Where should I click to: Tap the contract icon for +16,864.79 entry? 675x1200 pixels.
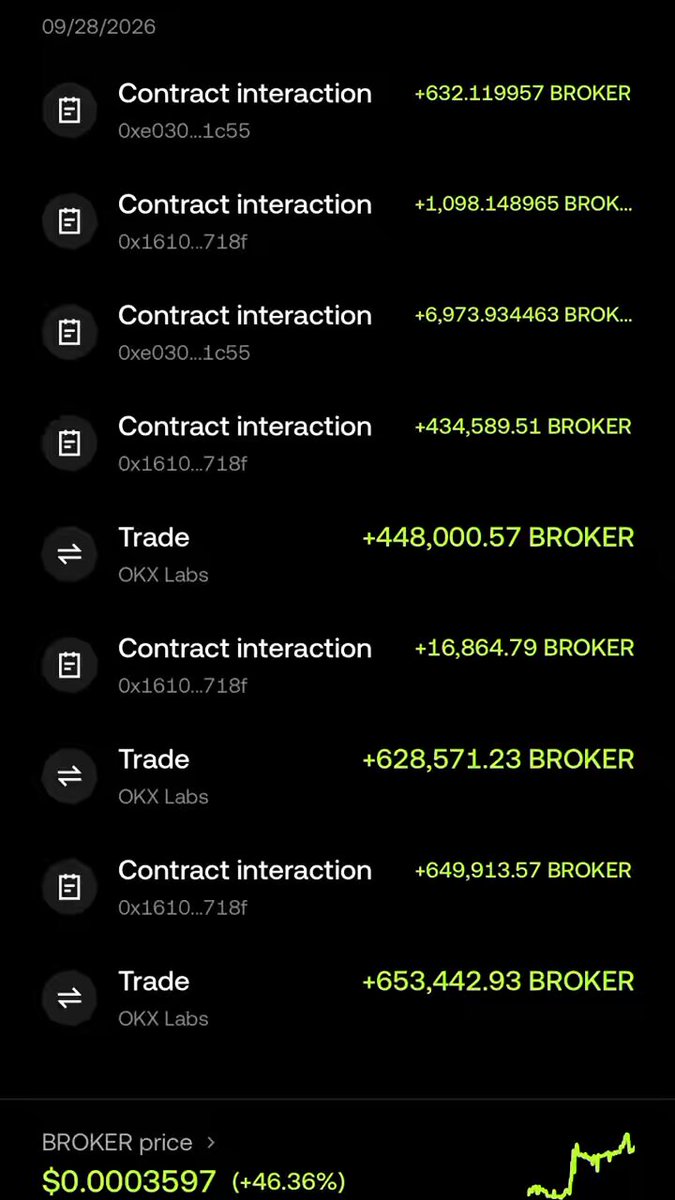pos(69,665)
